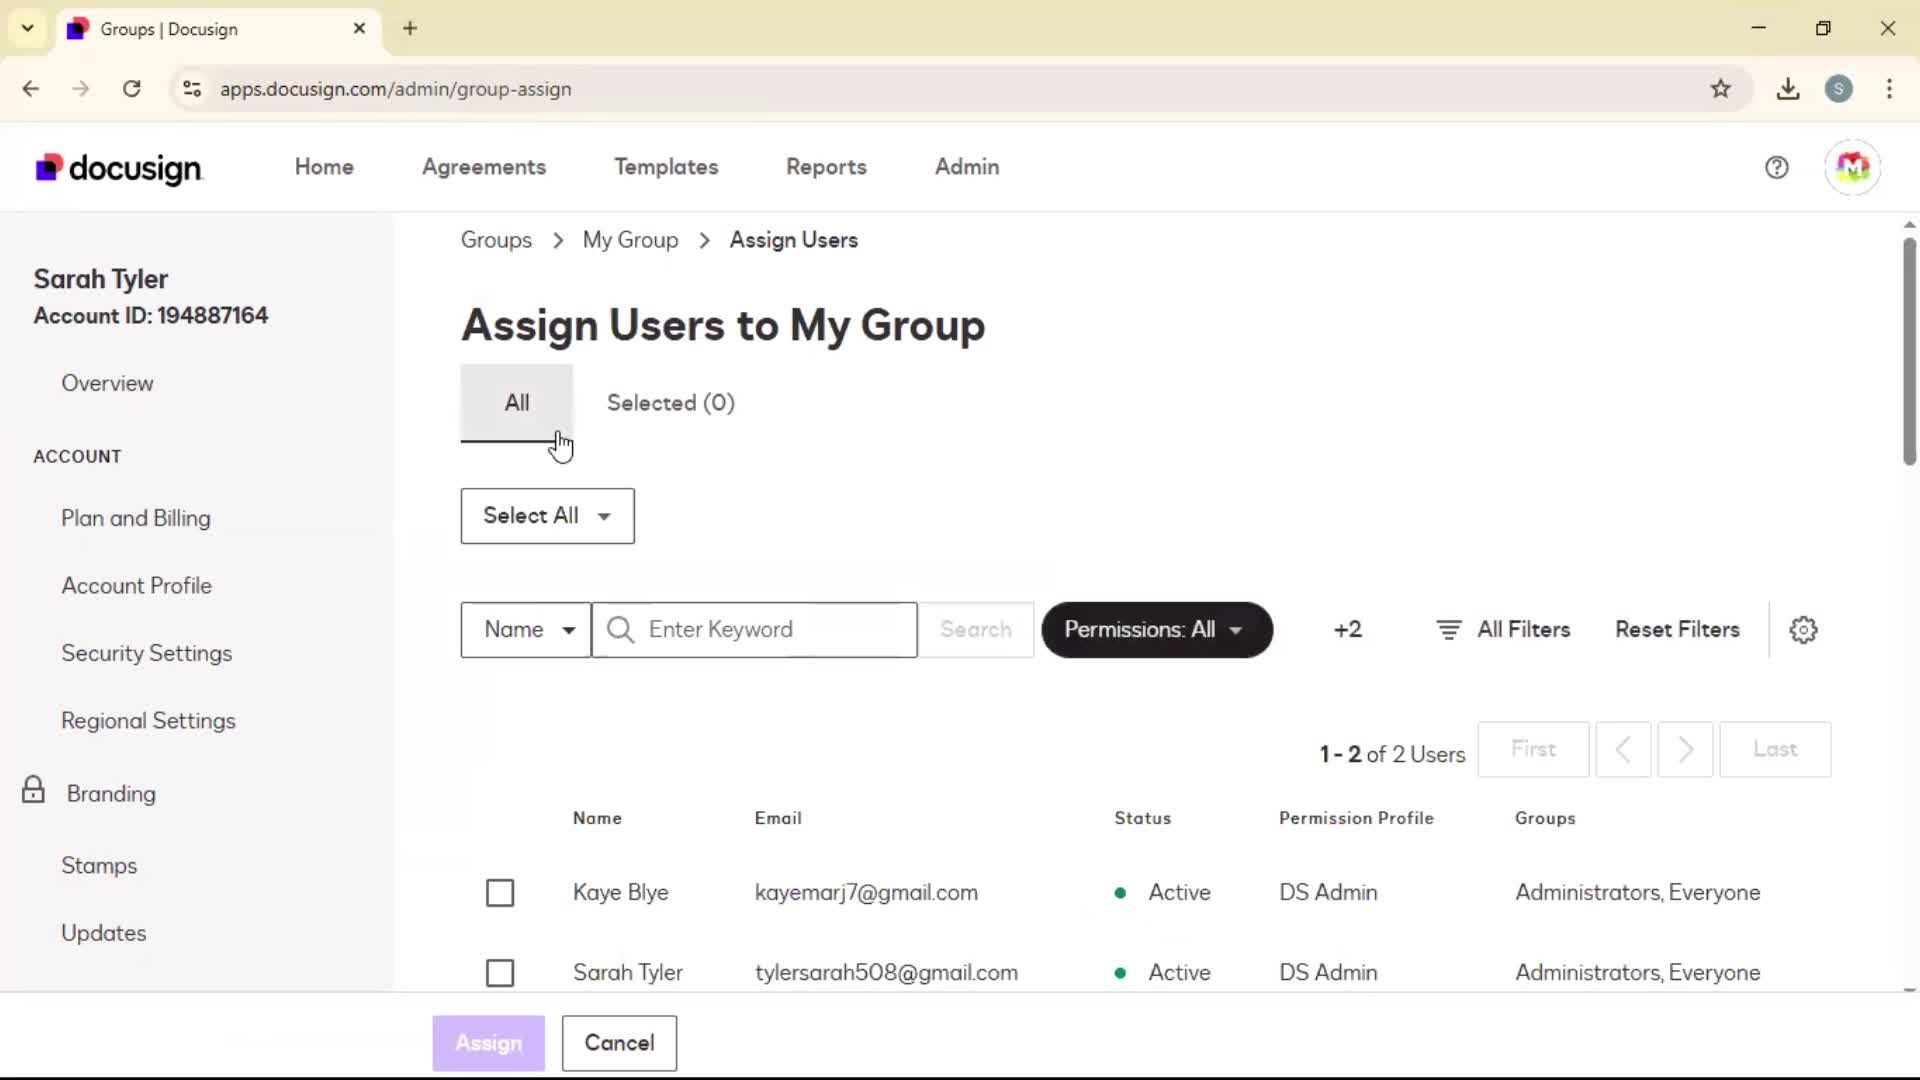Viewport: 1920px width, 1080px height.
Task: Click the browser address bar URL
Action: click(x=396, y=89)
